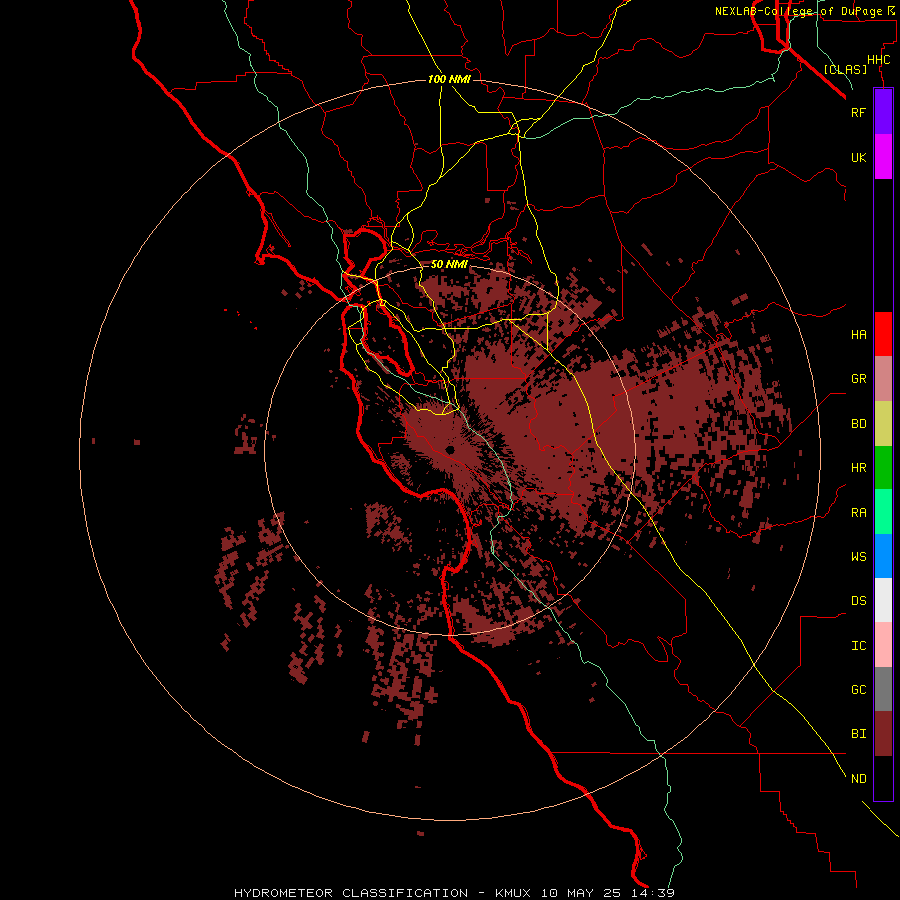This screenshot has height=900, width=900.
Task: Select the red HA legend swatch
Action: pyautogui.click(x=883, y=334)
